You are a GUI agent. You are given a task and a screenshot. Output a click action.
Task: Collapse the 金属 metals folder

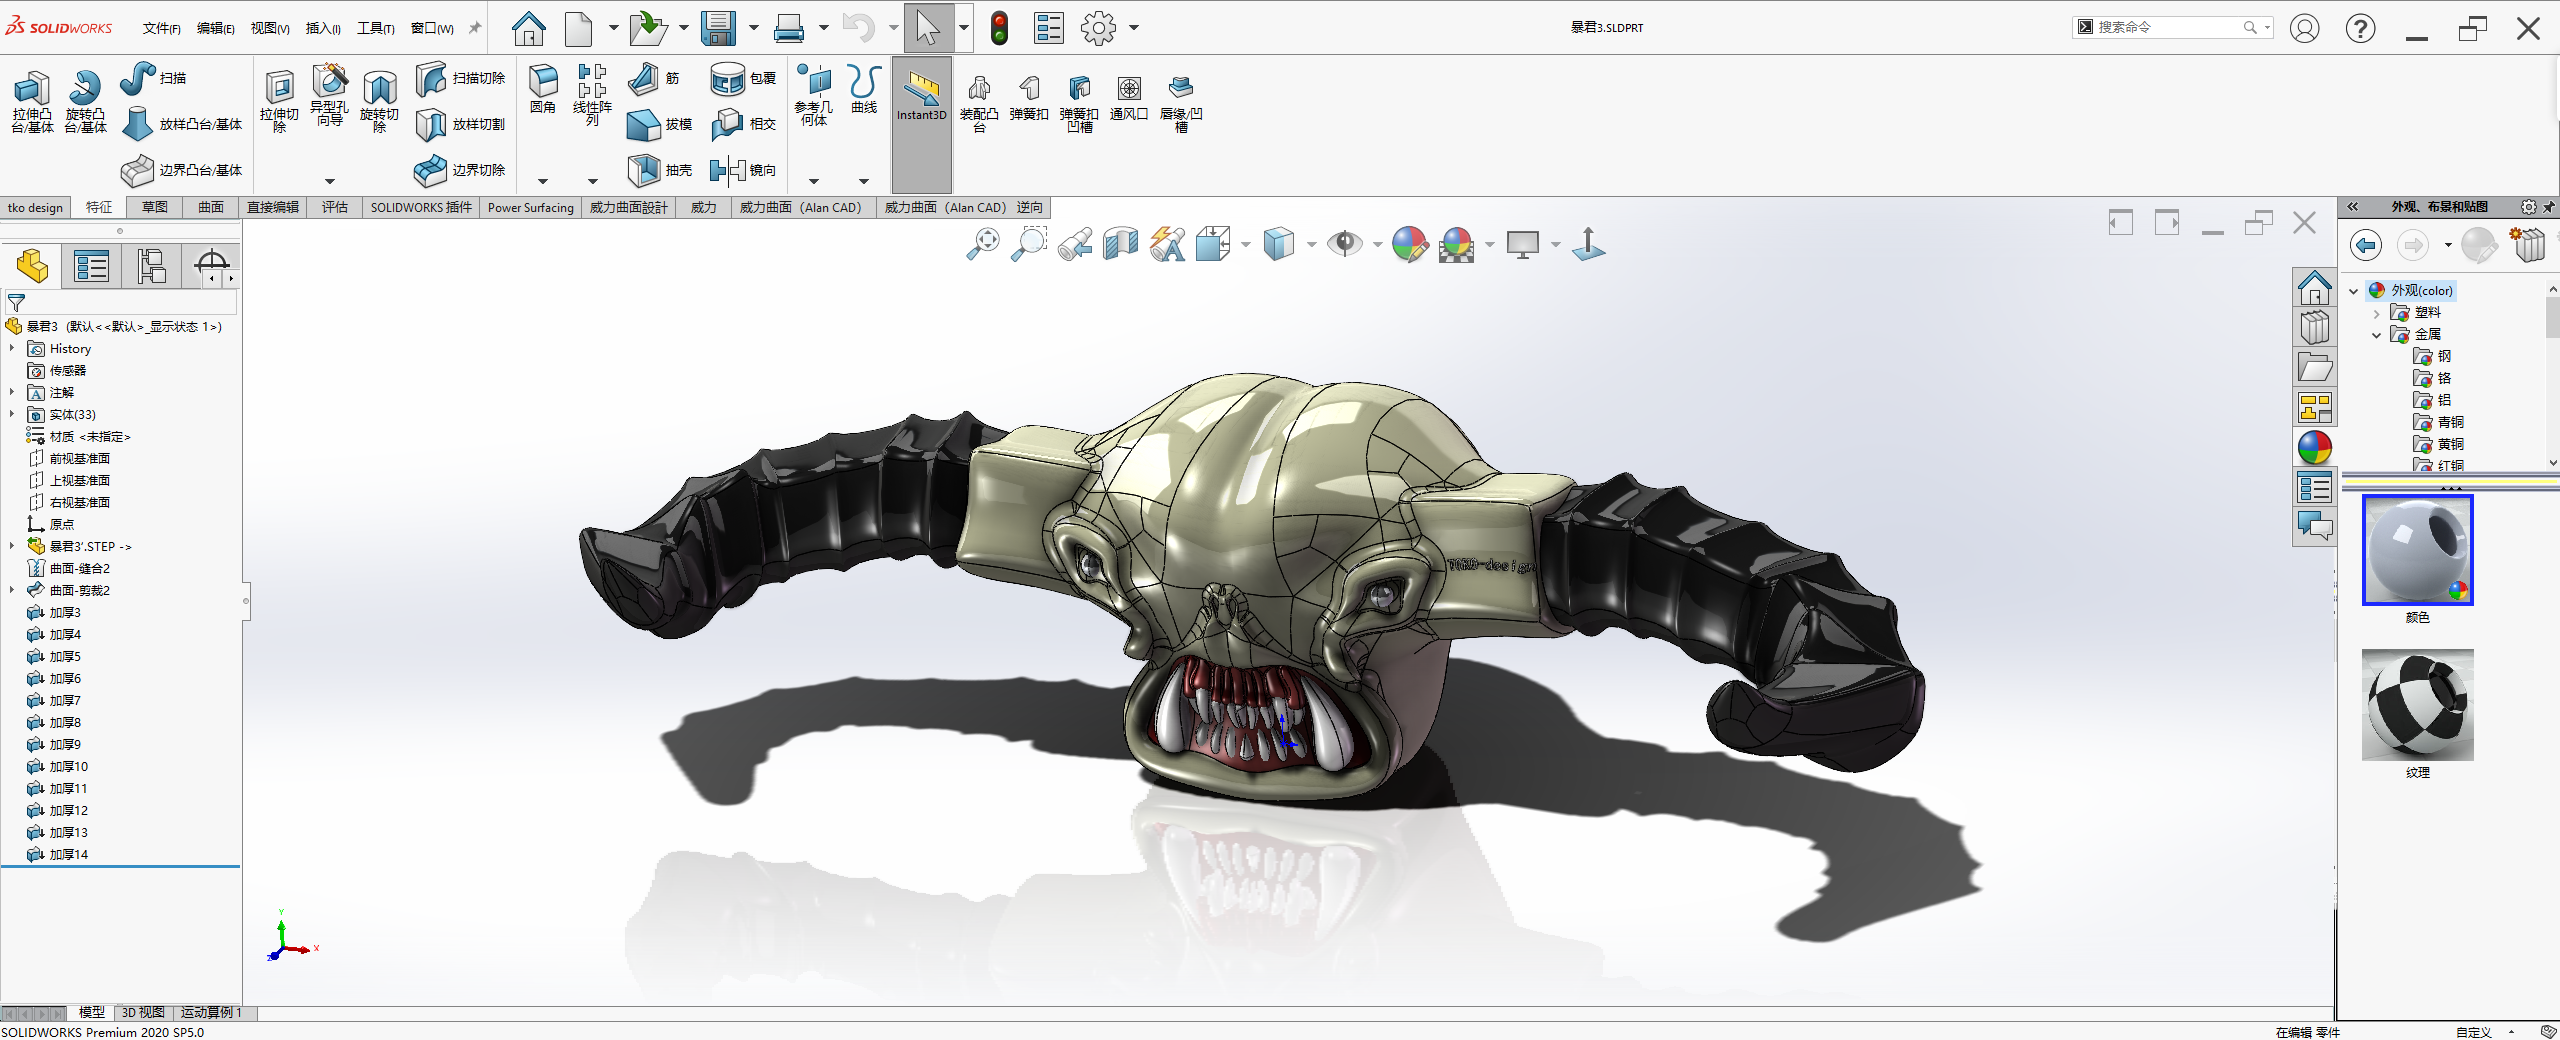2377,335
